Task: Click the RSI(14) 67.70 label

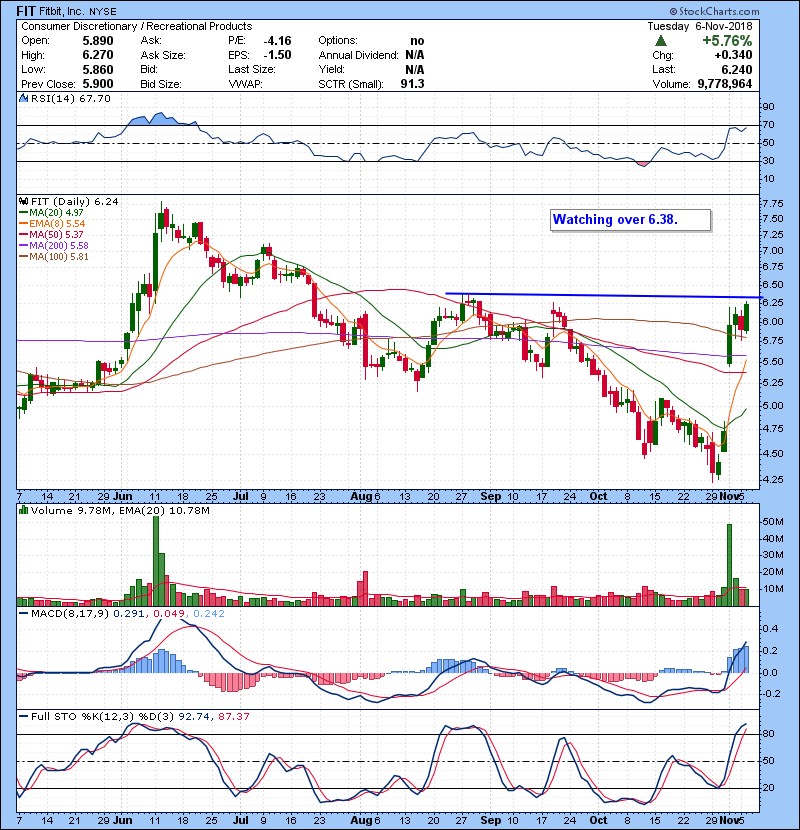Action: pyautogui.click(x=70, y=98)
